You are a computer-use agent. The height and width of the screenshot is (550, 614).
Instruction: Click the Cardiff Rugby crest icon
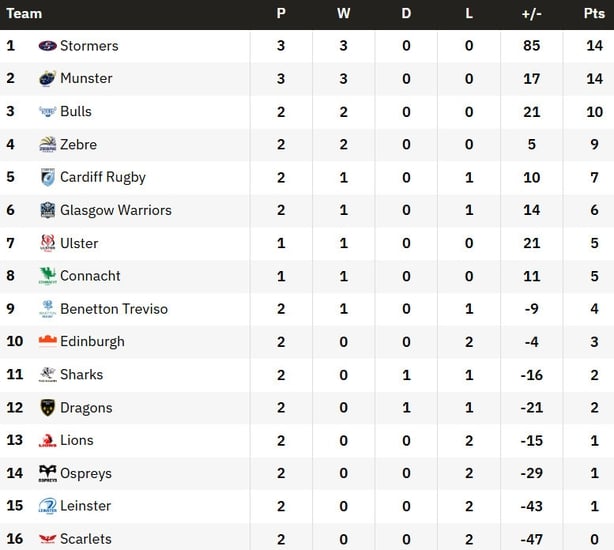pos(47,177)
